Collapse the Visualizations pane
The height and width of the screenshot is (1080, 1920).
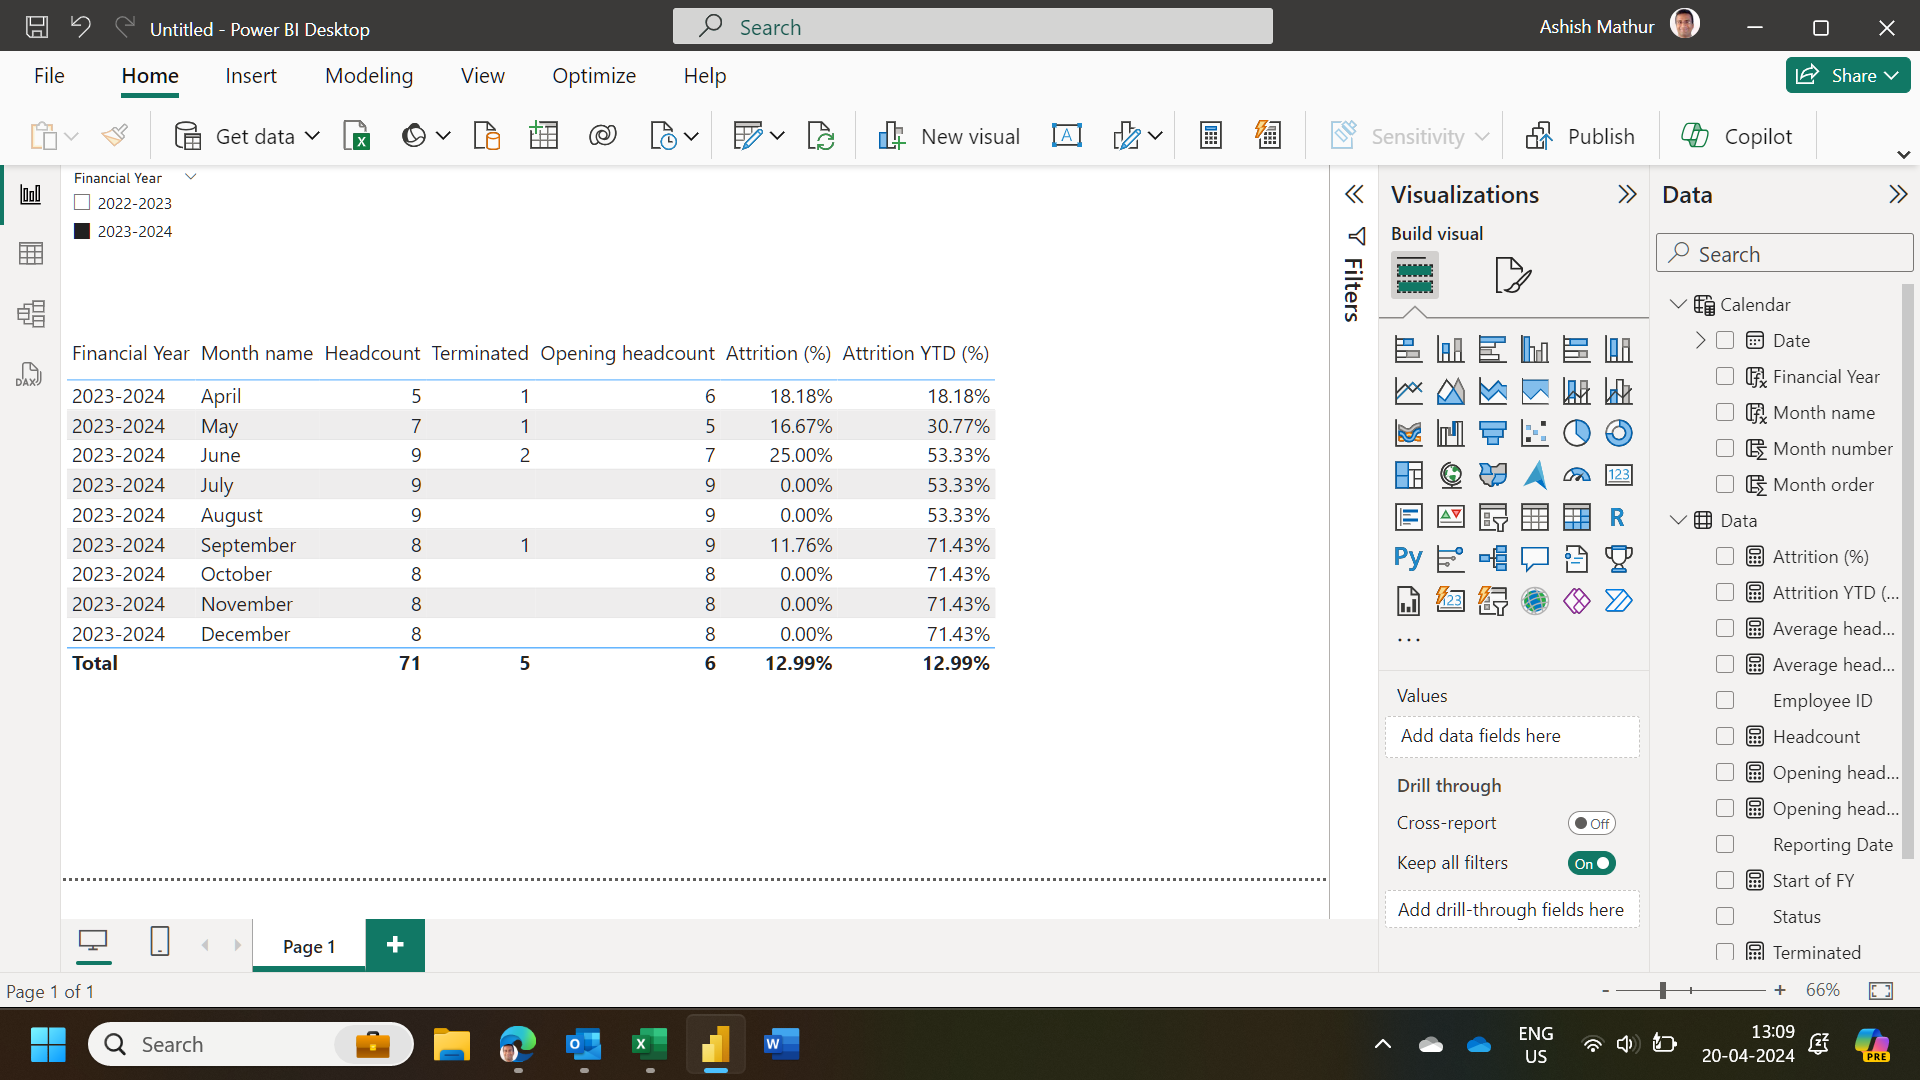1627,194
